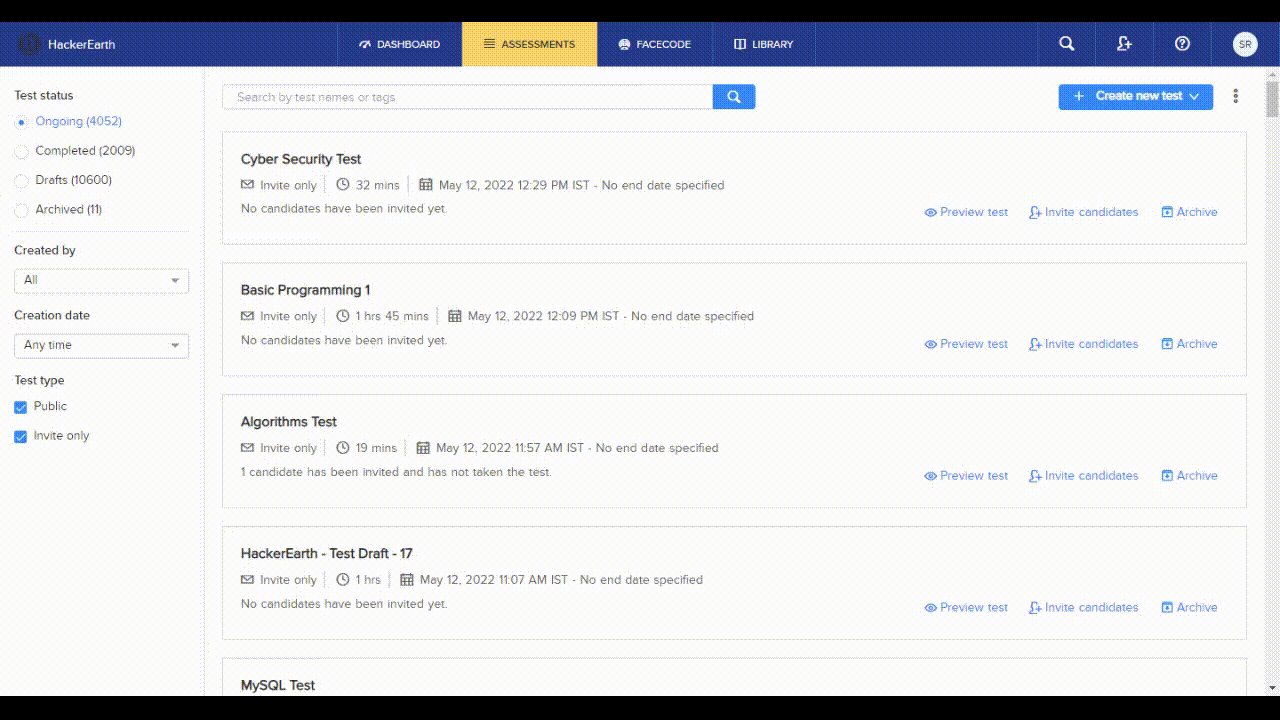Image resolution: width=1280 pixels, height=720 pixels.
Task: Uncheck the Public test type checkbox
Action: [21, 406]
